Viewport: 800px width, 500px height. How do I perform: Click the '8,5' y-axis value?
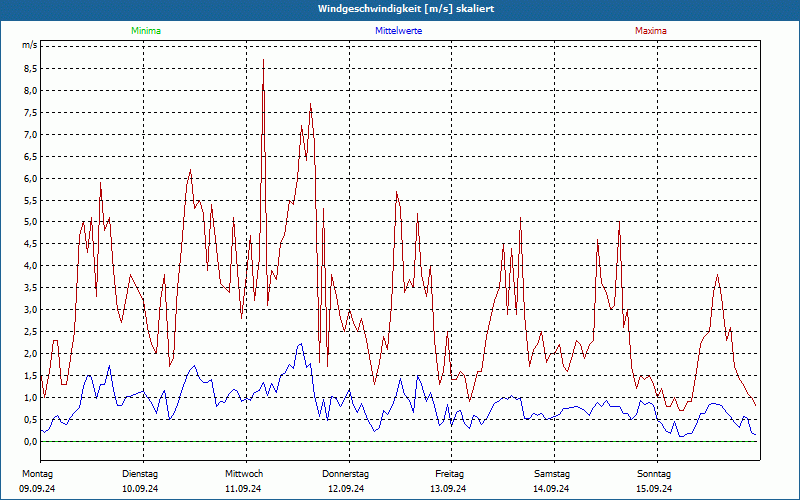click(30, 69)
